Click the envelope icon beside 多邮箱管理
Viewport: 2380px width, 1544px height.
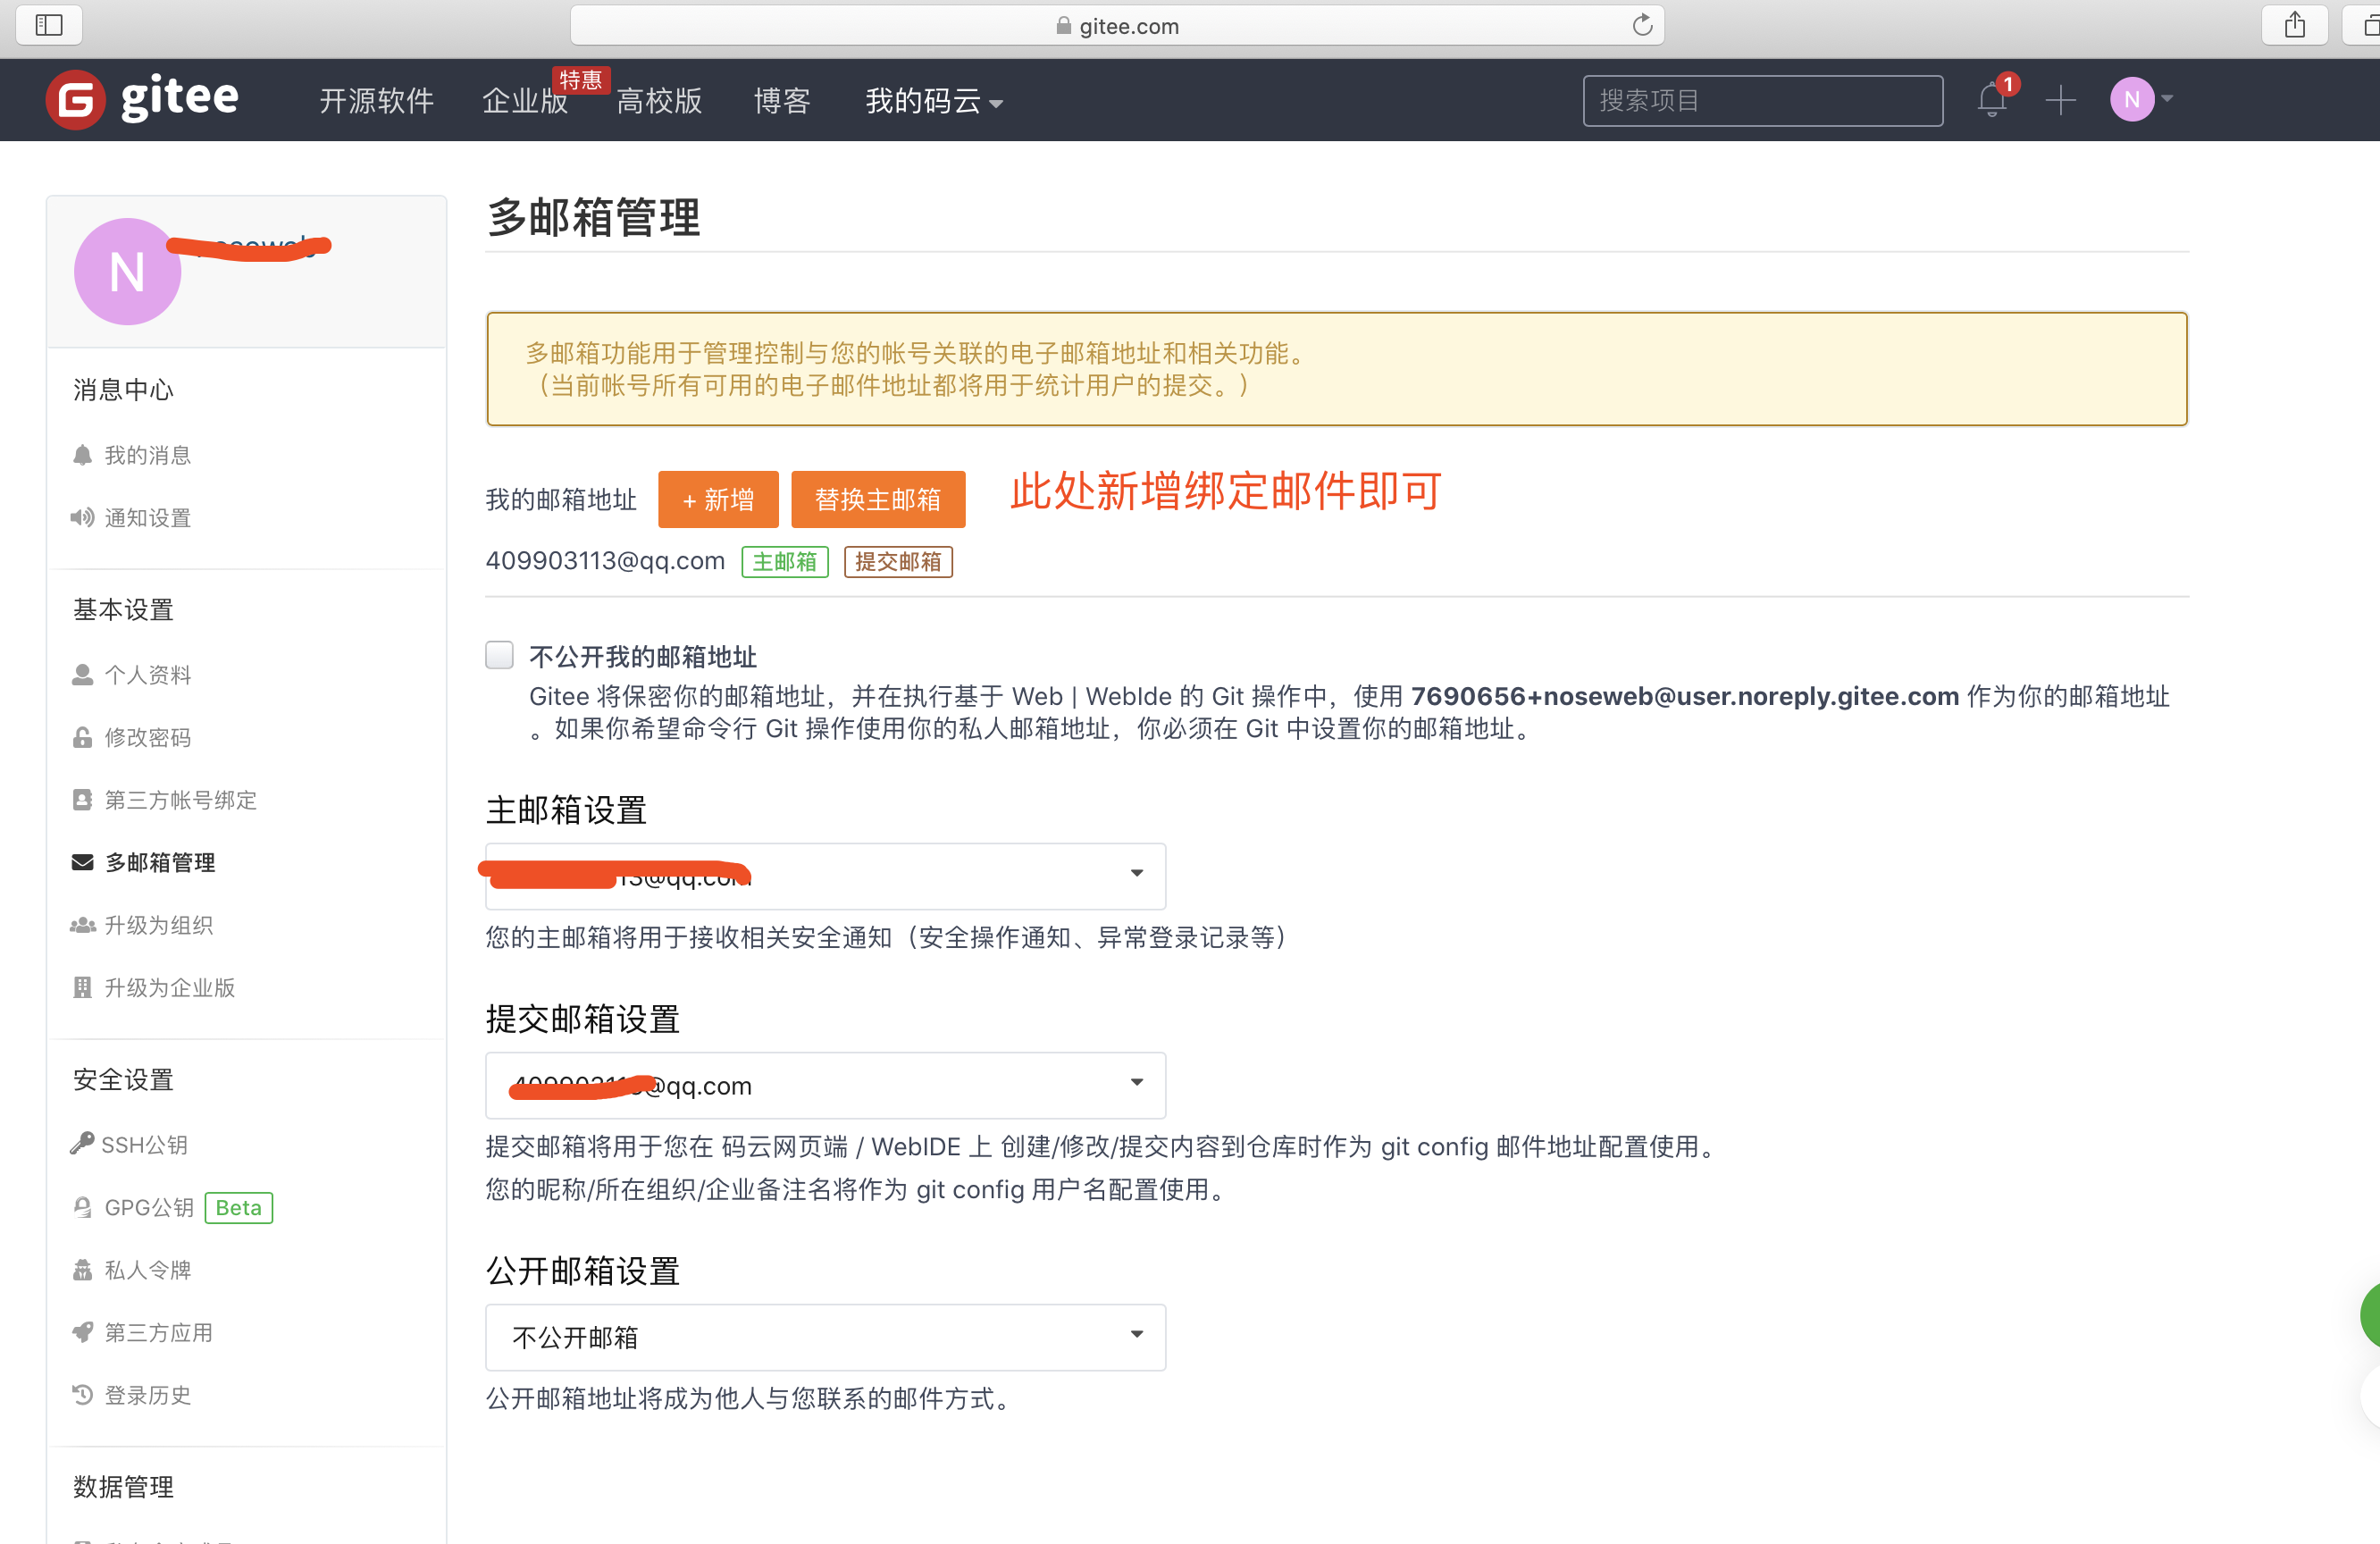[83, 863]
